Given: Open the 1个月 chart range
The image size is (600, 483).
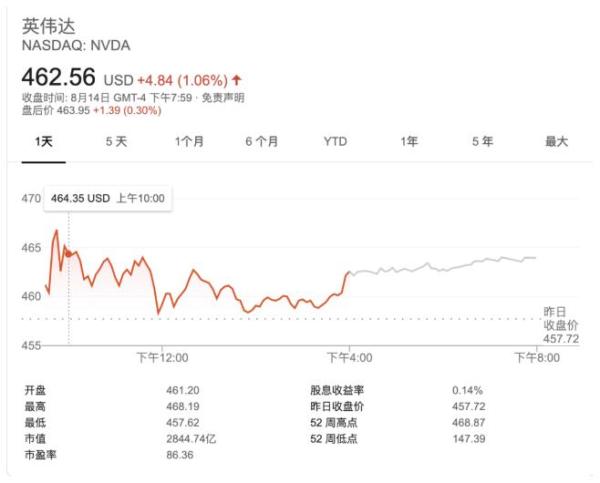Looking at the screenshot, I should click(x=189, y=142).
